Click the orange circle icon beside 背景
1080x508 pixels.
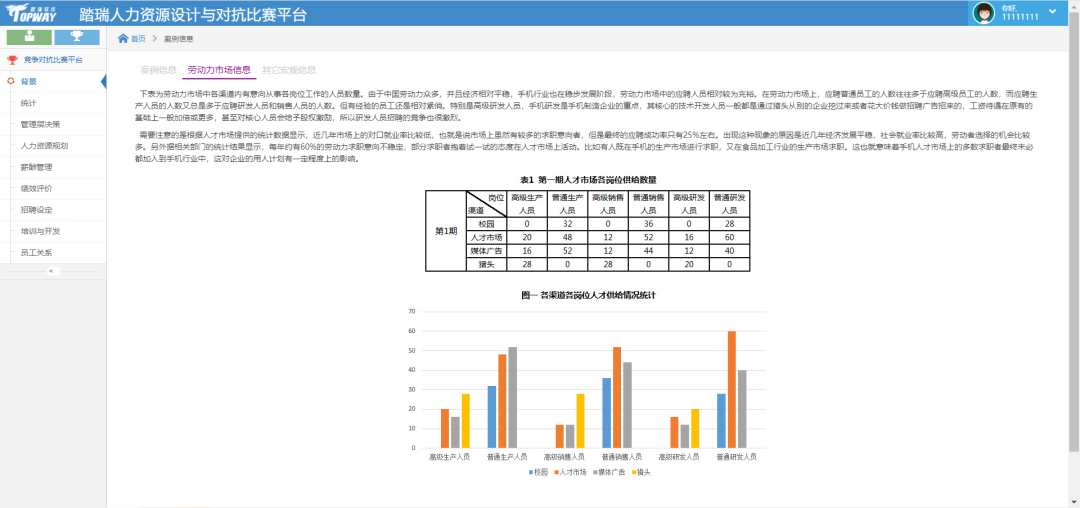[x=11, y=81]
